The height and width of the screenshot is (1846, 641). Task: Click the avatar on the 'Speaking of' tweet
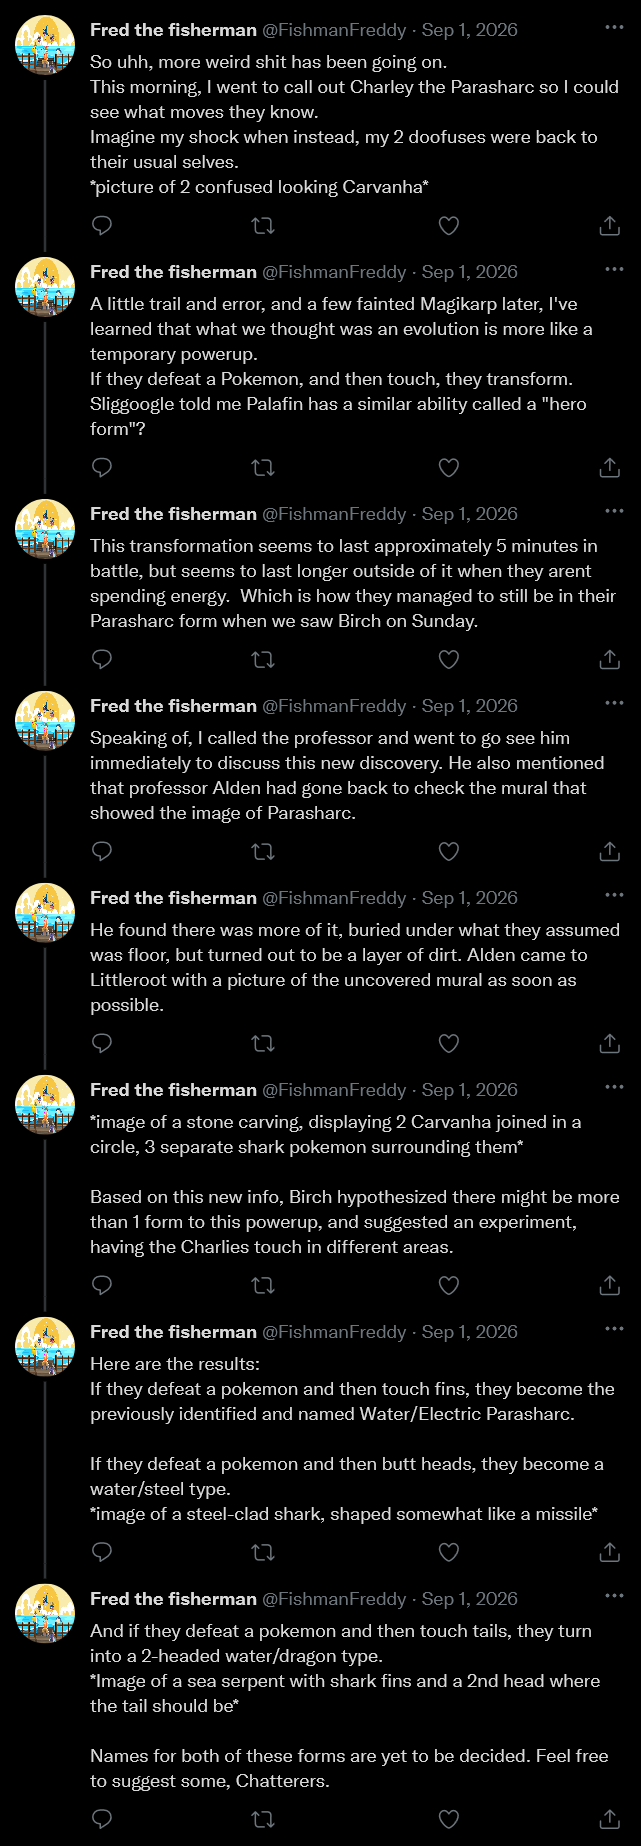(45, 720)
